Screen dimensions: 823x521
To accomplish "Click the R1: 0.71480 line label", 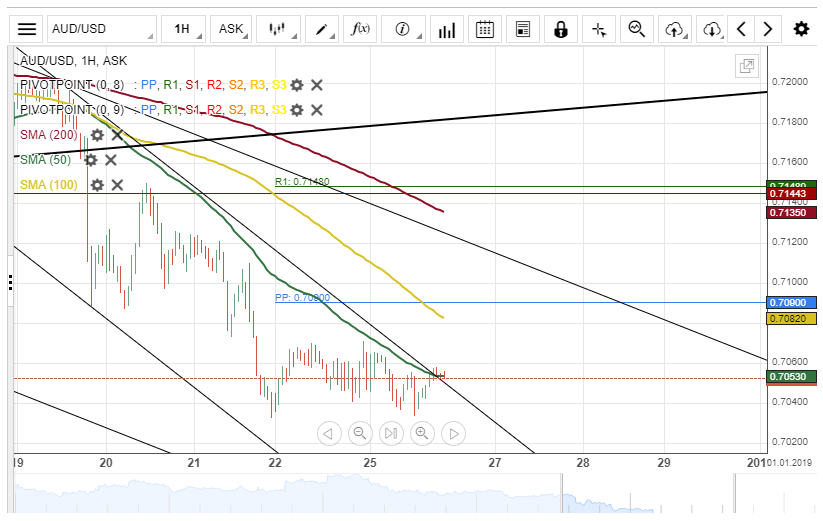I will 302,182.
